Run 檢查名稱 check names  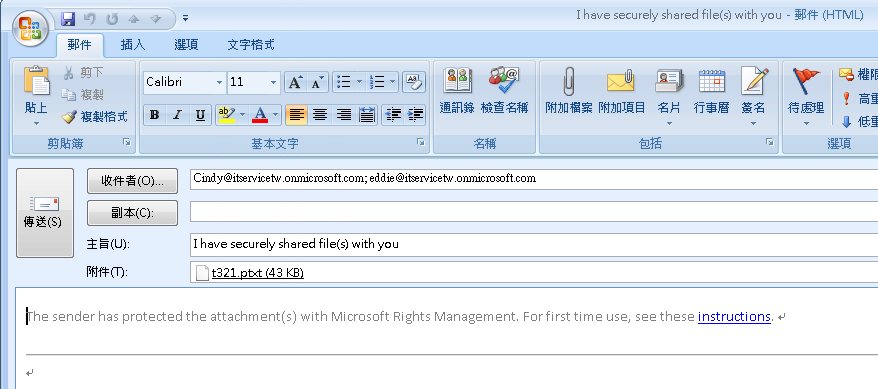point(505,91)
